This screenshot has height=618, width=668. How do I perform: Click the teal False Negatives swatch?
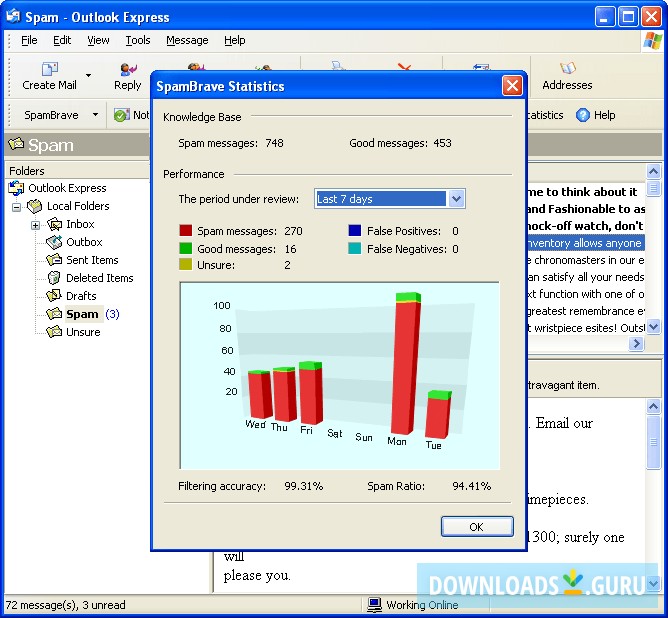coord(354,248)
